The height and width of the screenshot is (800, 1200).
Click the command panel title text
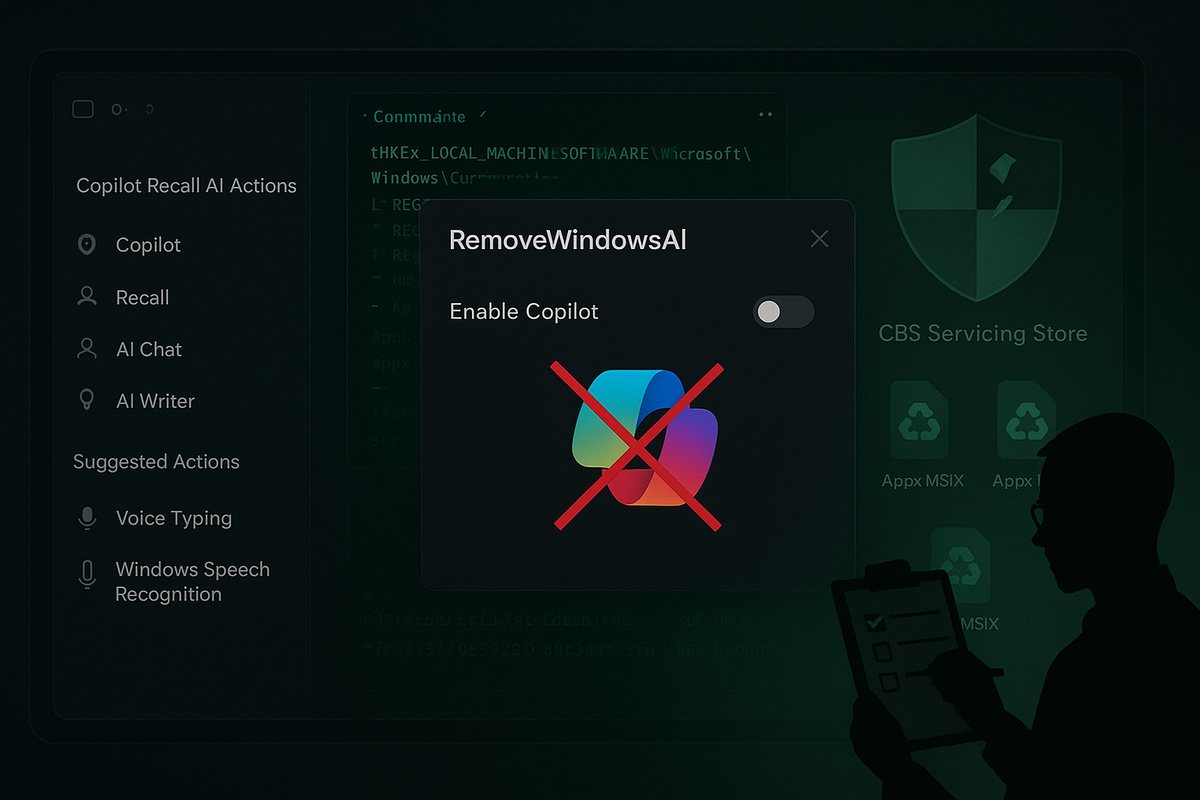[x=419, y=117]
